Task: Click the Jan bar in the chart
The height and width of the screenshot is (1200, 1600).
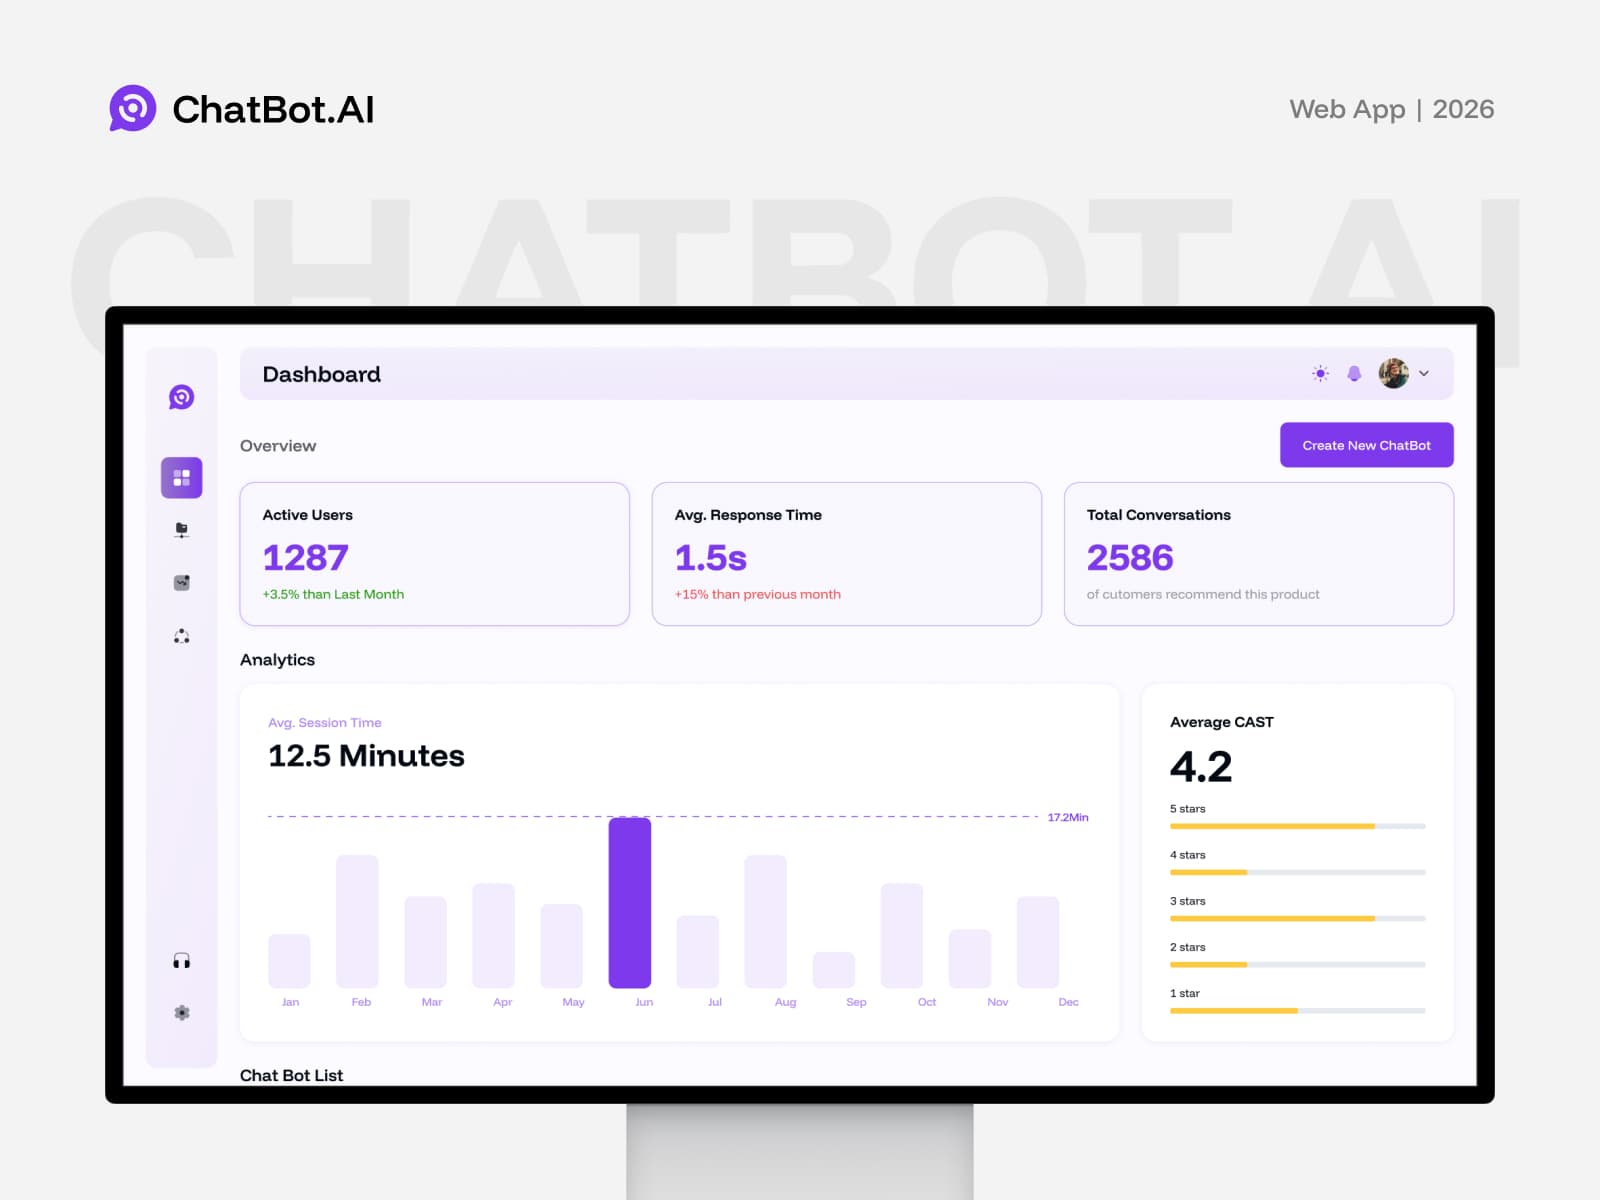Action: (289, 961)
